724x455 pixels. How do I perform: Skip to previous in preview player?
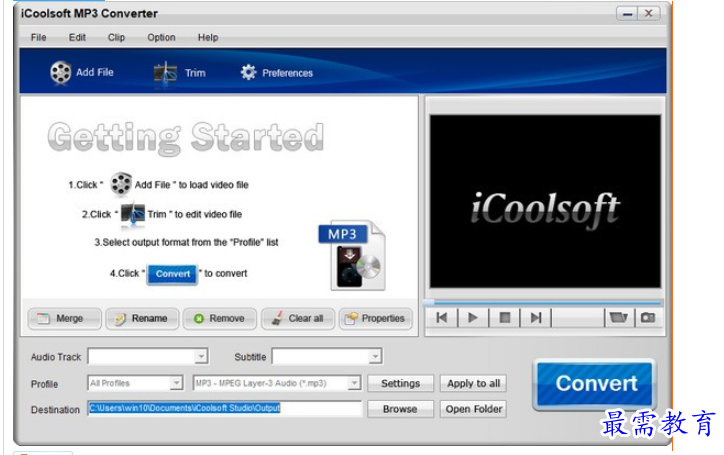[442, 318]
